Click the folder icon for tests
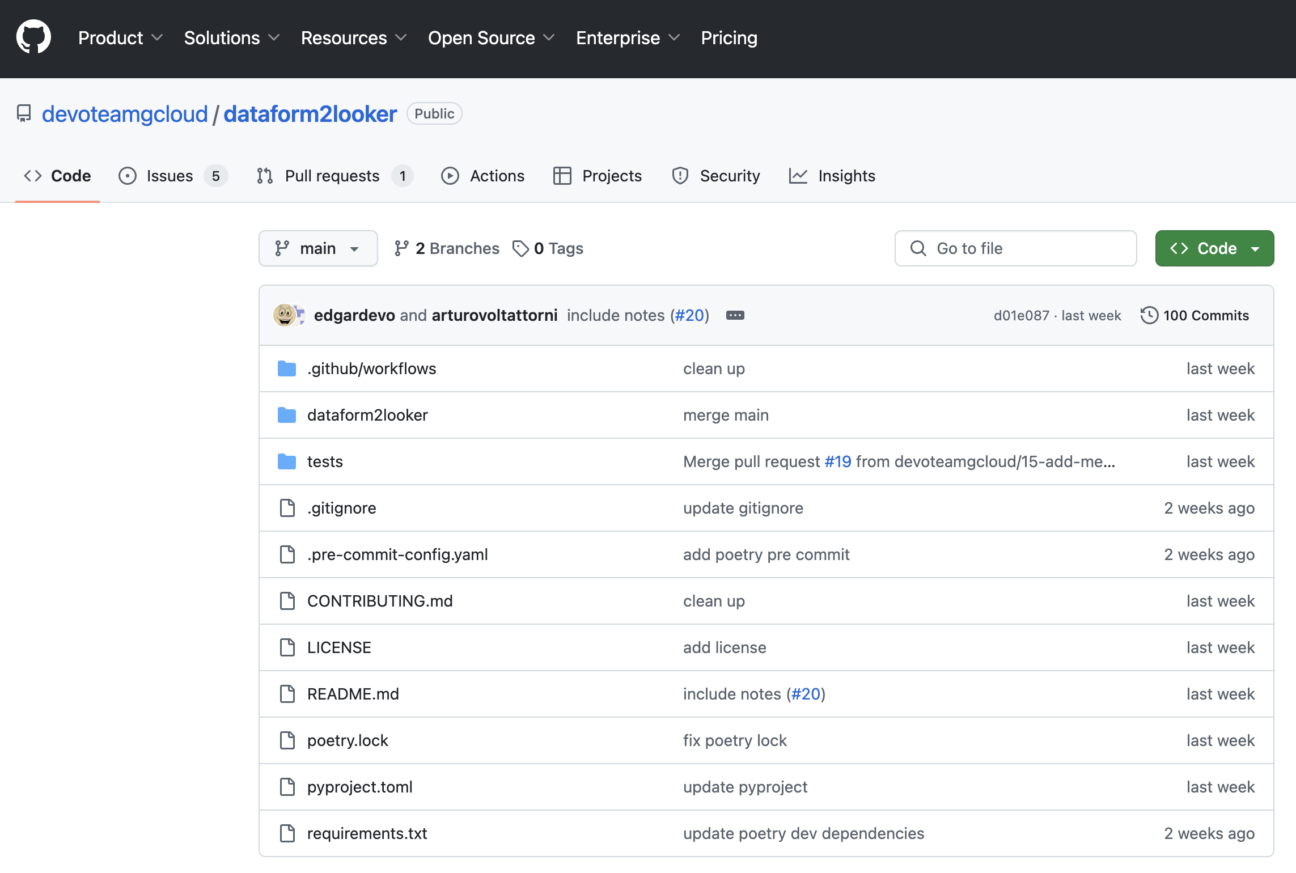This screenshot has height=873, width=1296. tap(287, 462)
